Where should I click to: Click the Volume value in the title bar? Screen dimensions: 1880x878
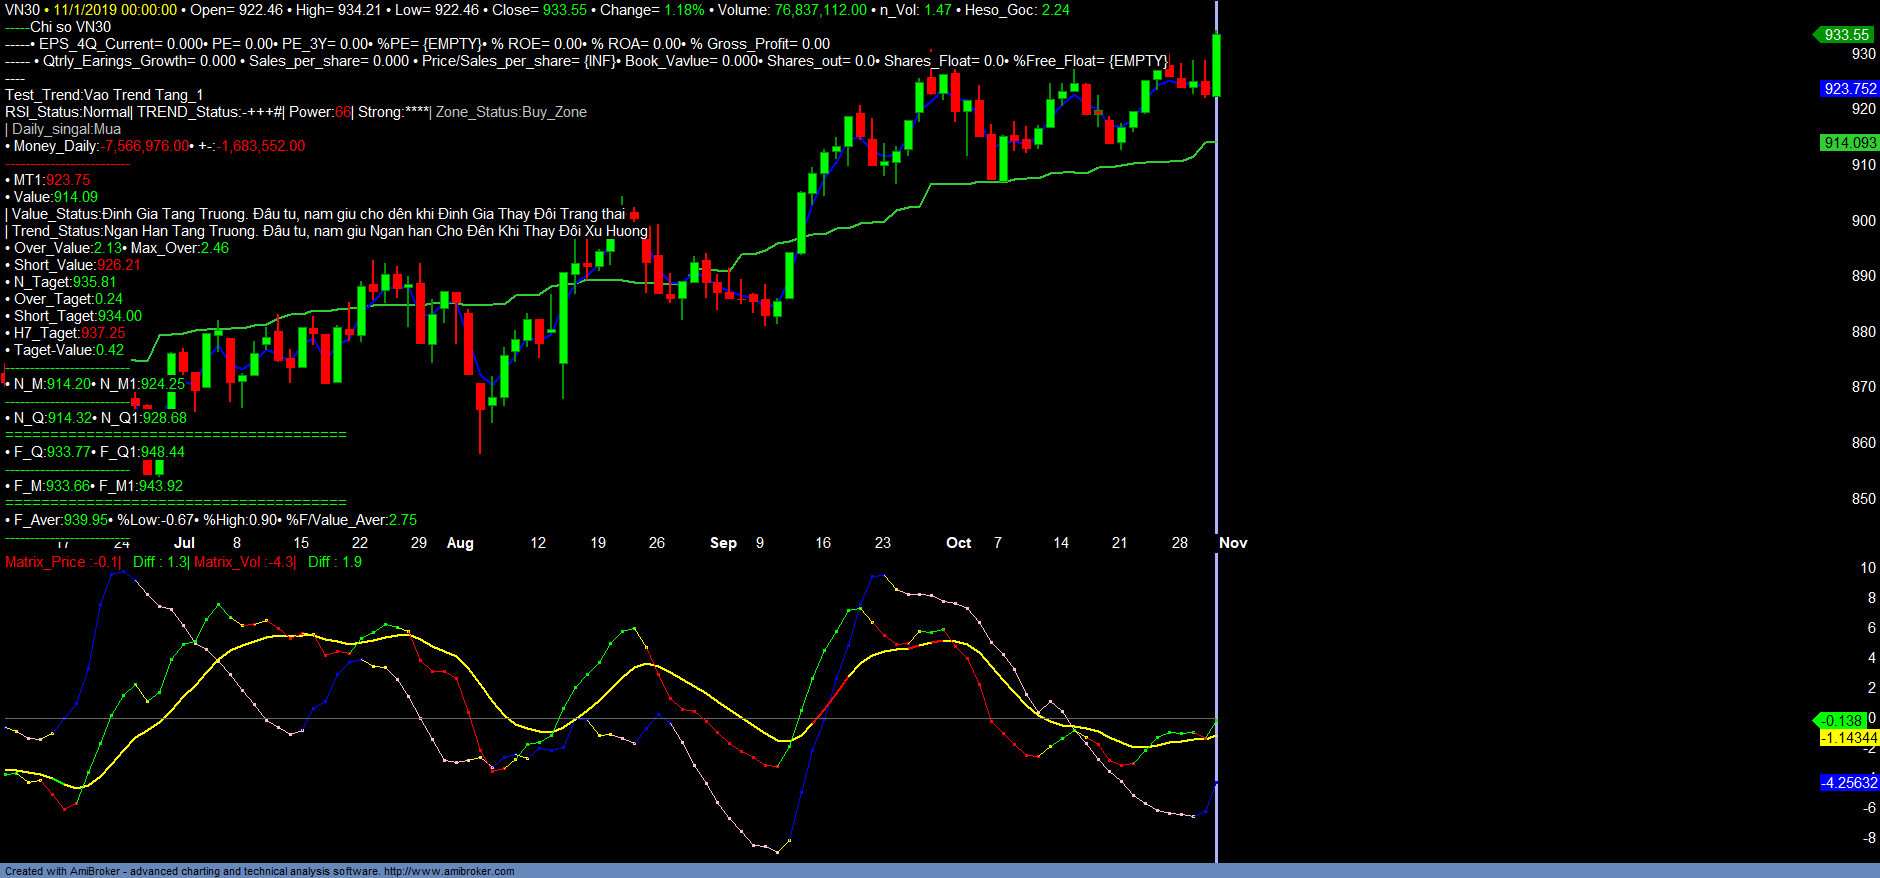point(820,10)
